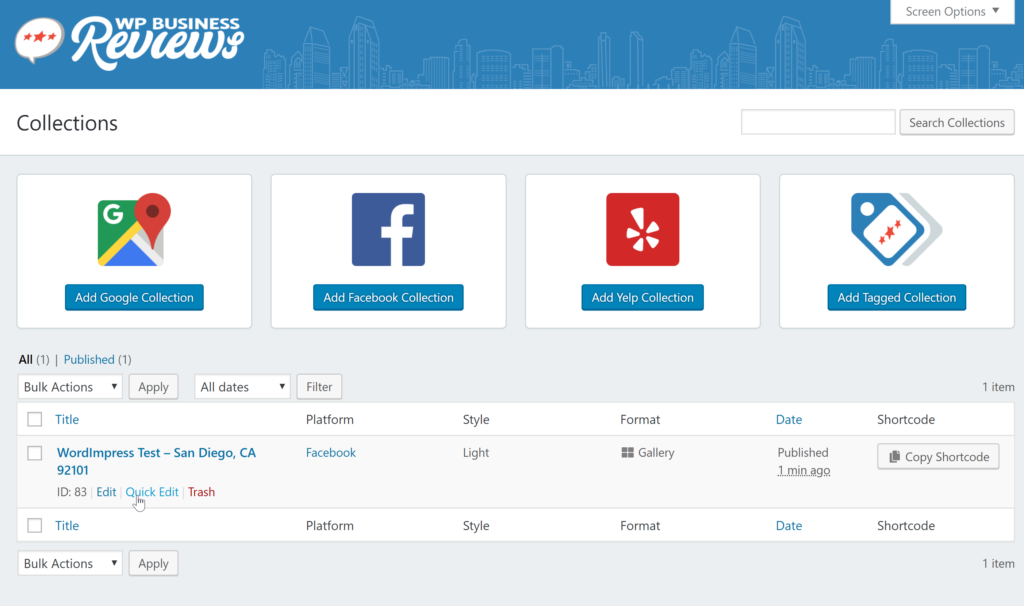
Task: Click the 'ID: 83' text
Action: [x=72, y=492]
